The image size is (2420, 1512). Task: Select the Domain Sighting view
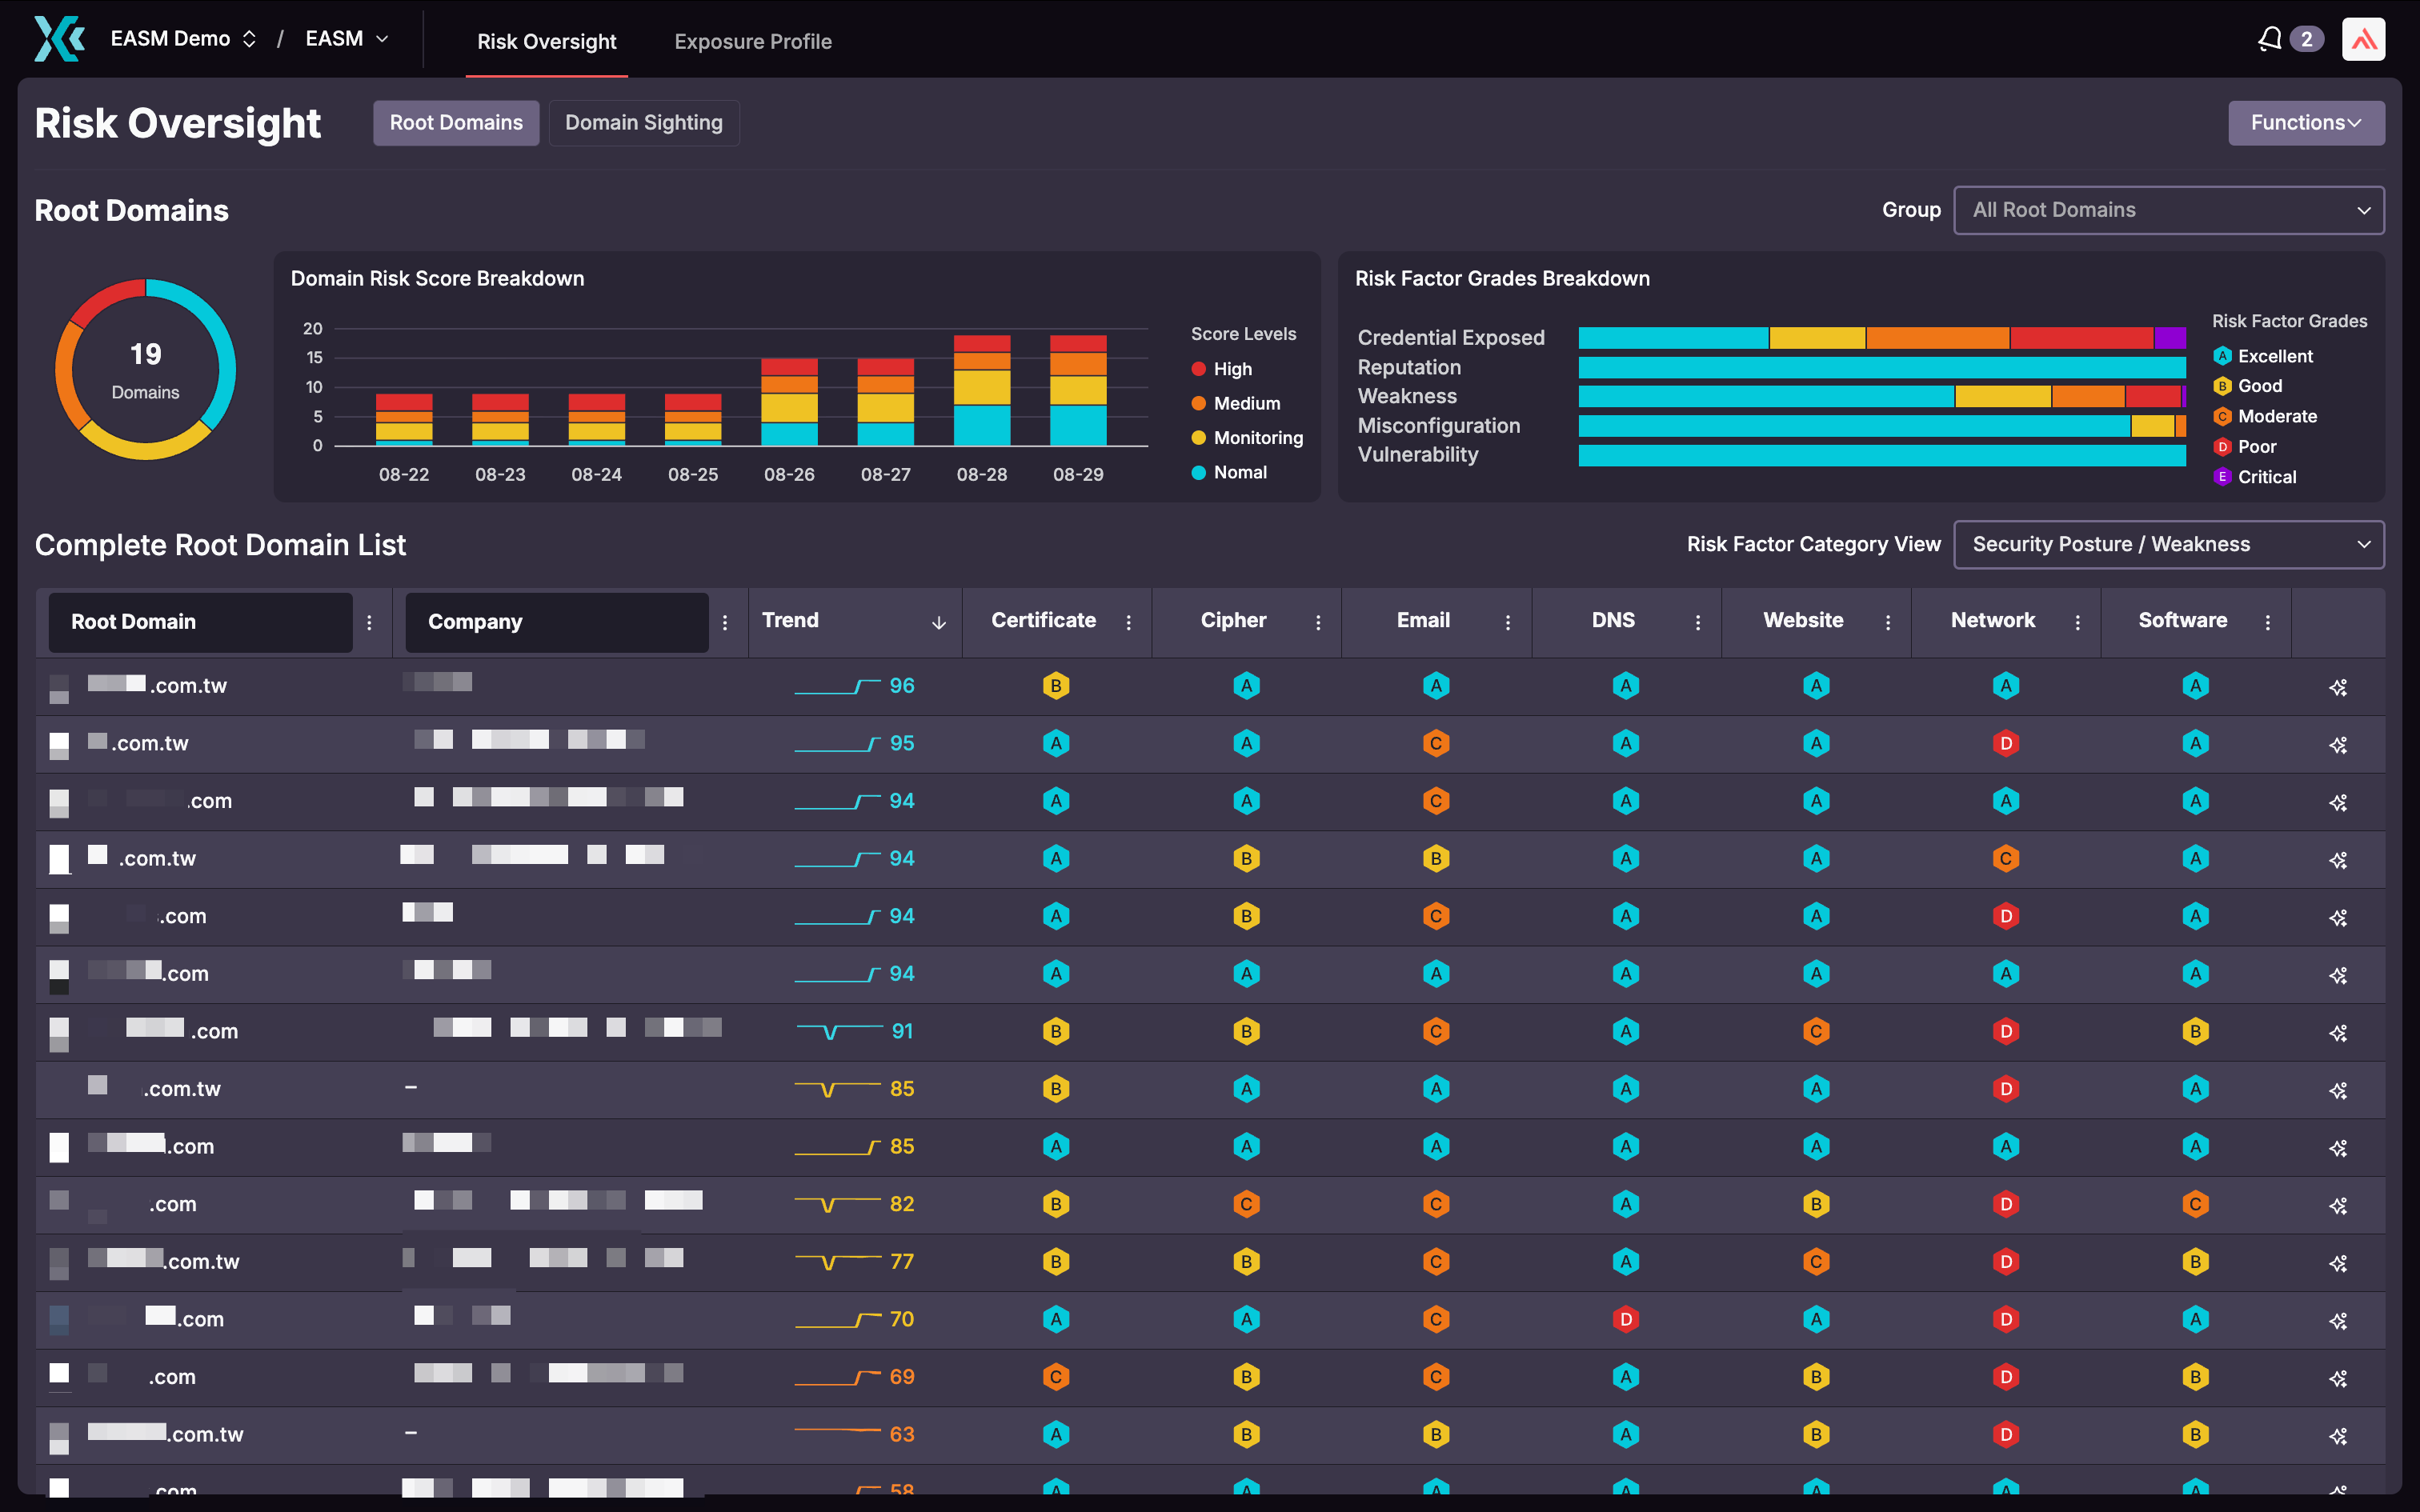[x=644, y=122]
